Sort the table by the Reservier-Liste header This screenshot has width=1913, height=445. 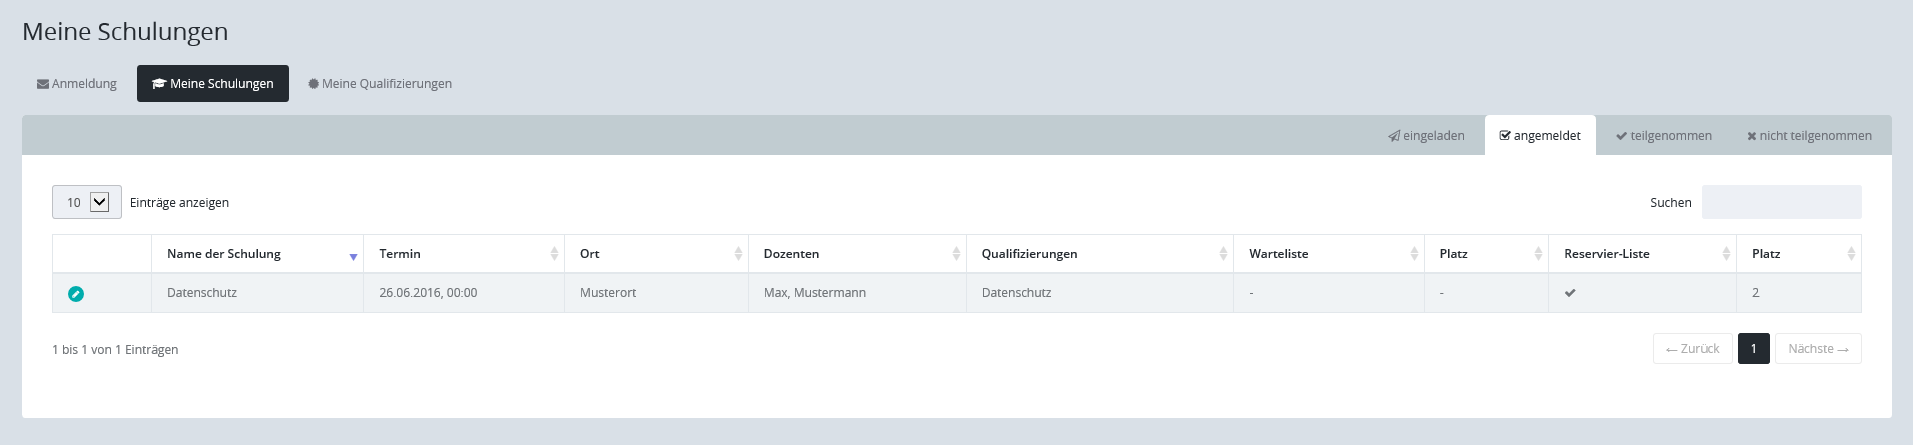click(1606, 254)
